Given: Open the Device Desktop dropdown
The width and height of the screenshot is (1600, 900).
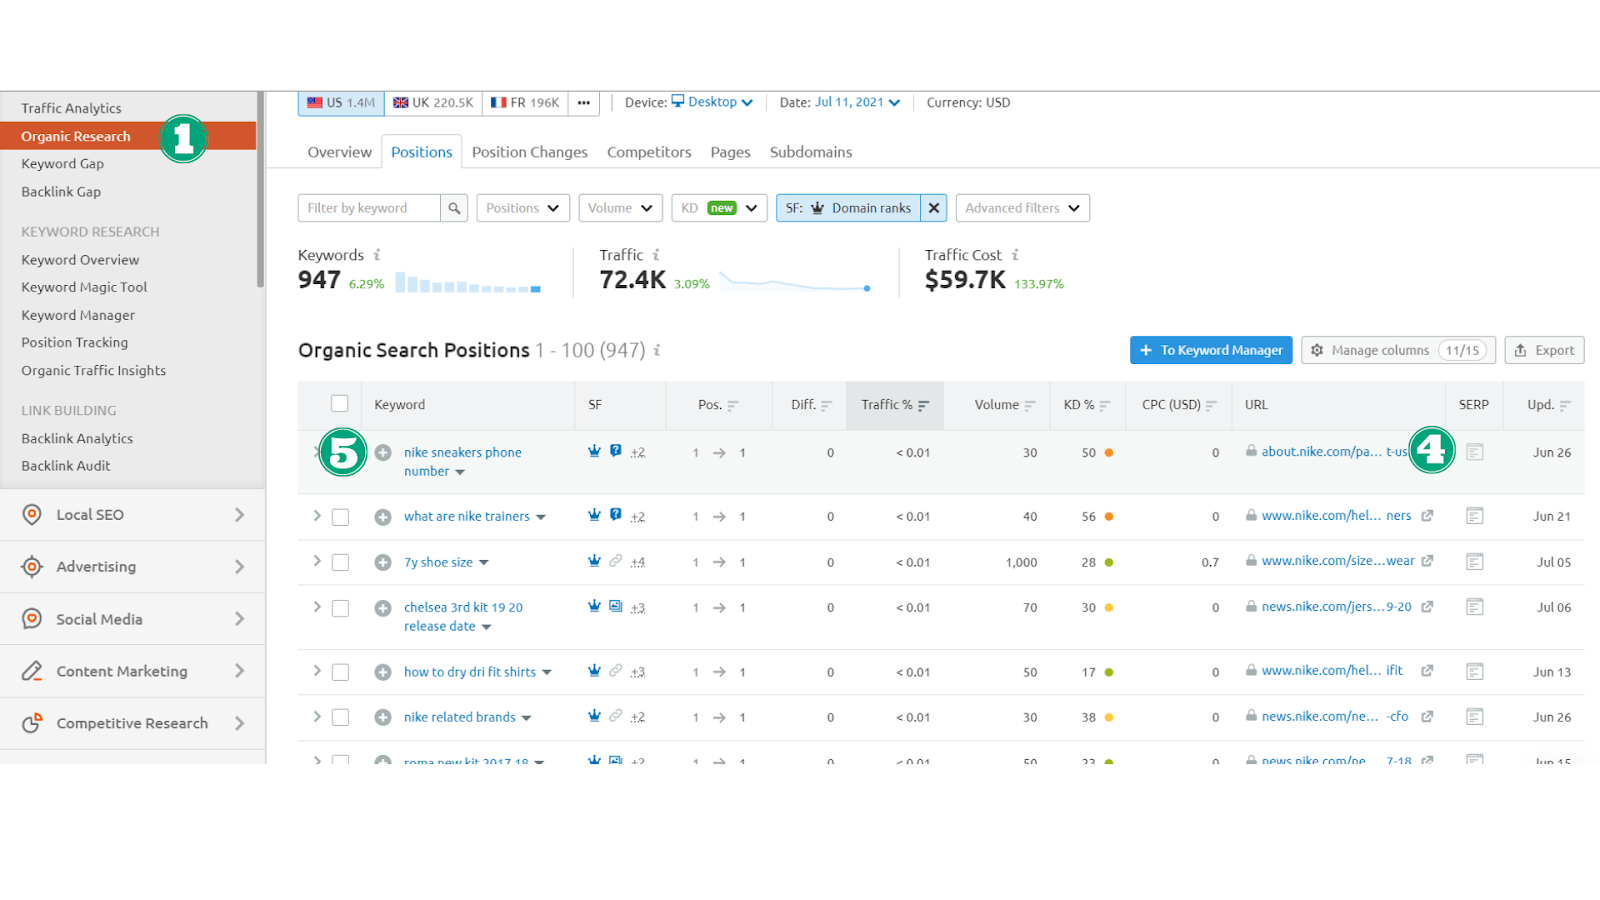Looking at the screenshot, I should tap(712, 102).
